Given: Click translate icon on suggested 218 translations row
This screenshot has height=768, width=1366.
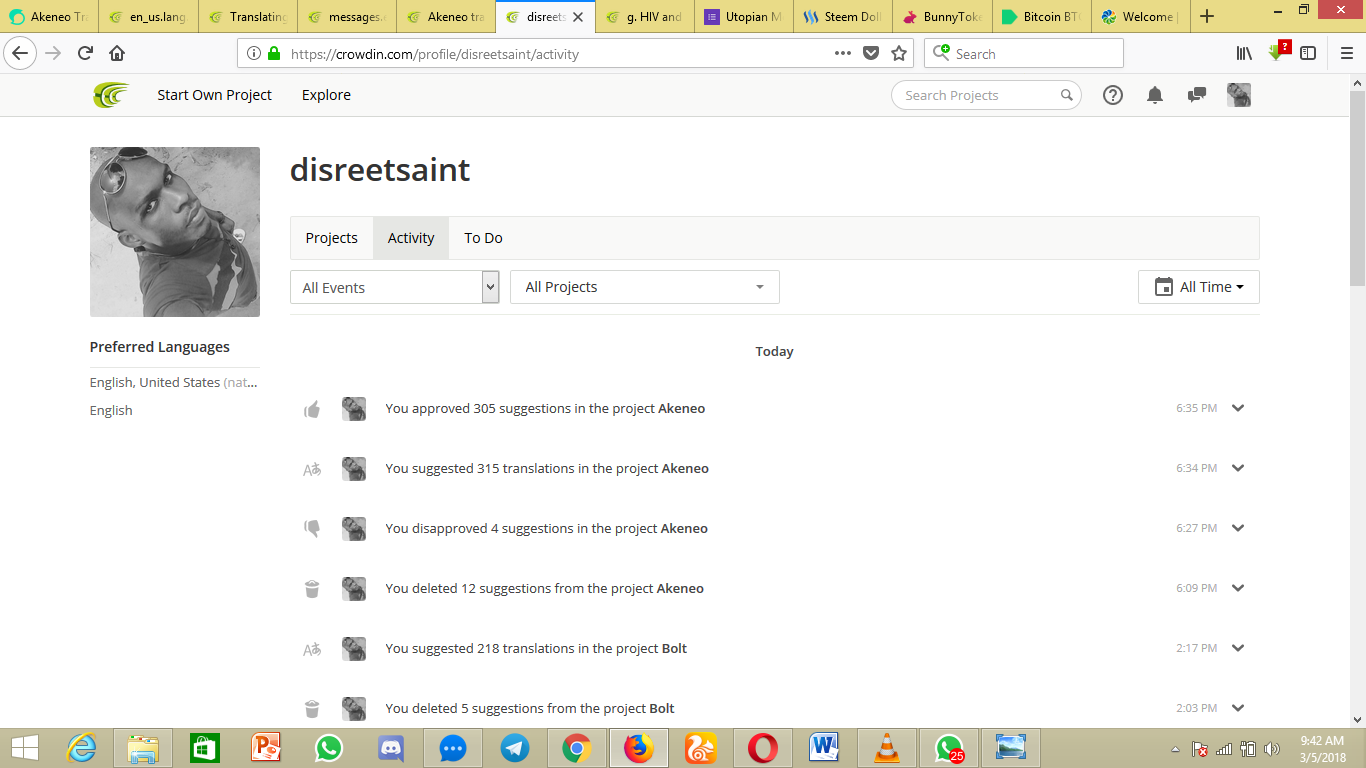Looking at the screenshot, I should [312, 649].
